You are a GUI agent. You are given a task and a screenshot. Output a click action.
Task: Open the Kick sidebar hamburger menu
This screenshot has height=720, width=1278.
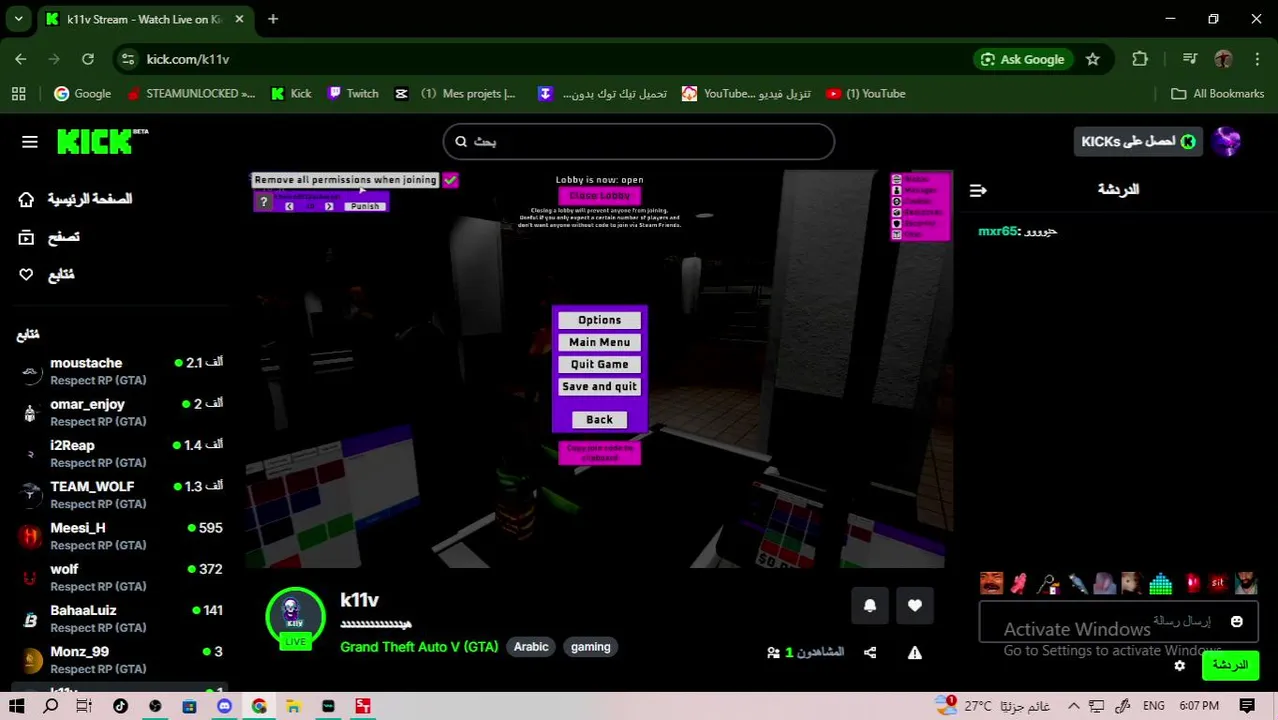tap(30, 142)
